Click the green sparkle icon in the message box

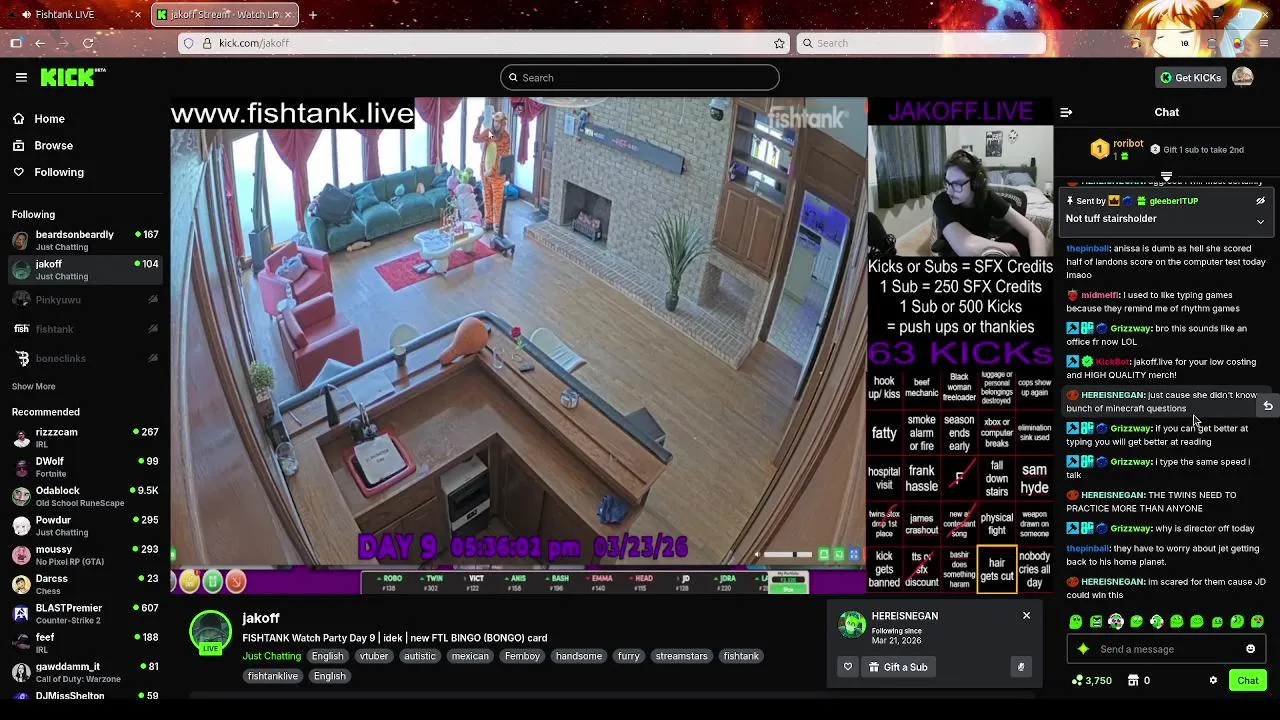[1083, 649]
